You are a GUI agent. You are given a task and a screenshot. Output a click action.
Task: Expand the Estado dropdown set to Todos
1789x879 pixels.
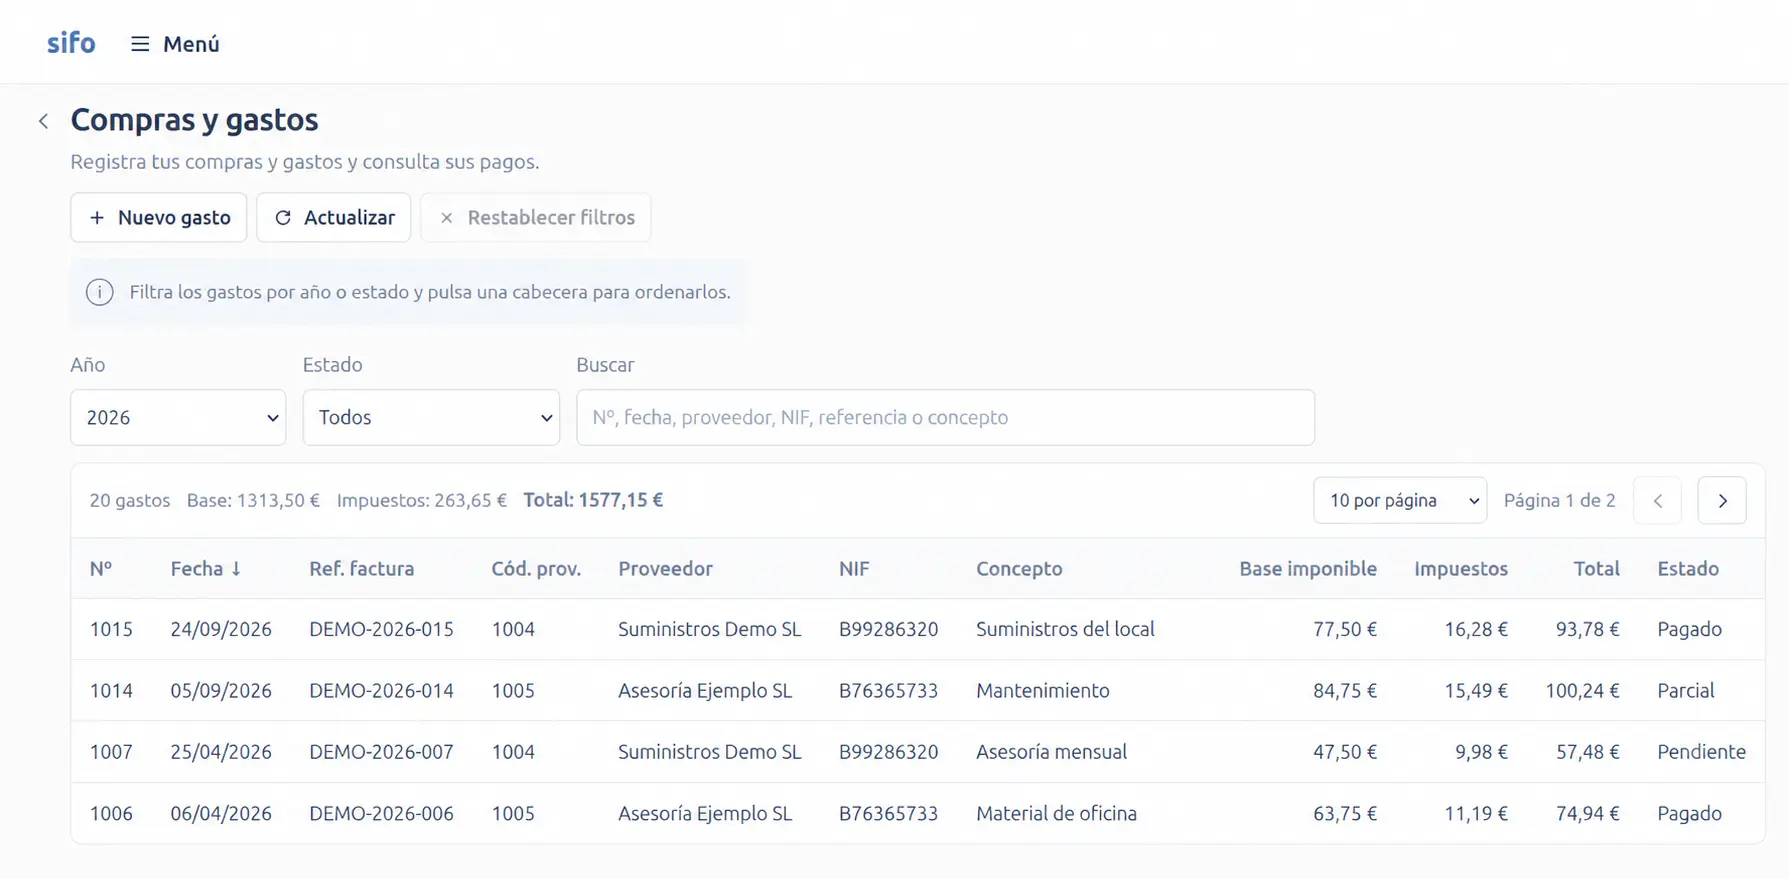coord(431,417)
